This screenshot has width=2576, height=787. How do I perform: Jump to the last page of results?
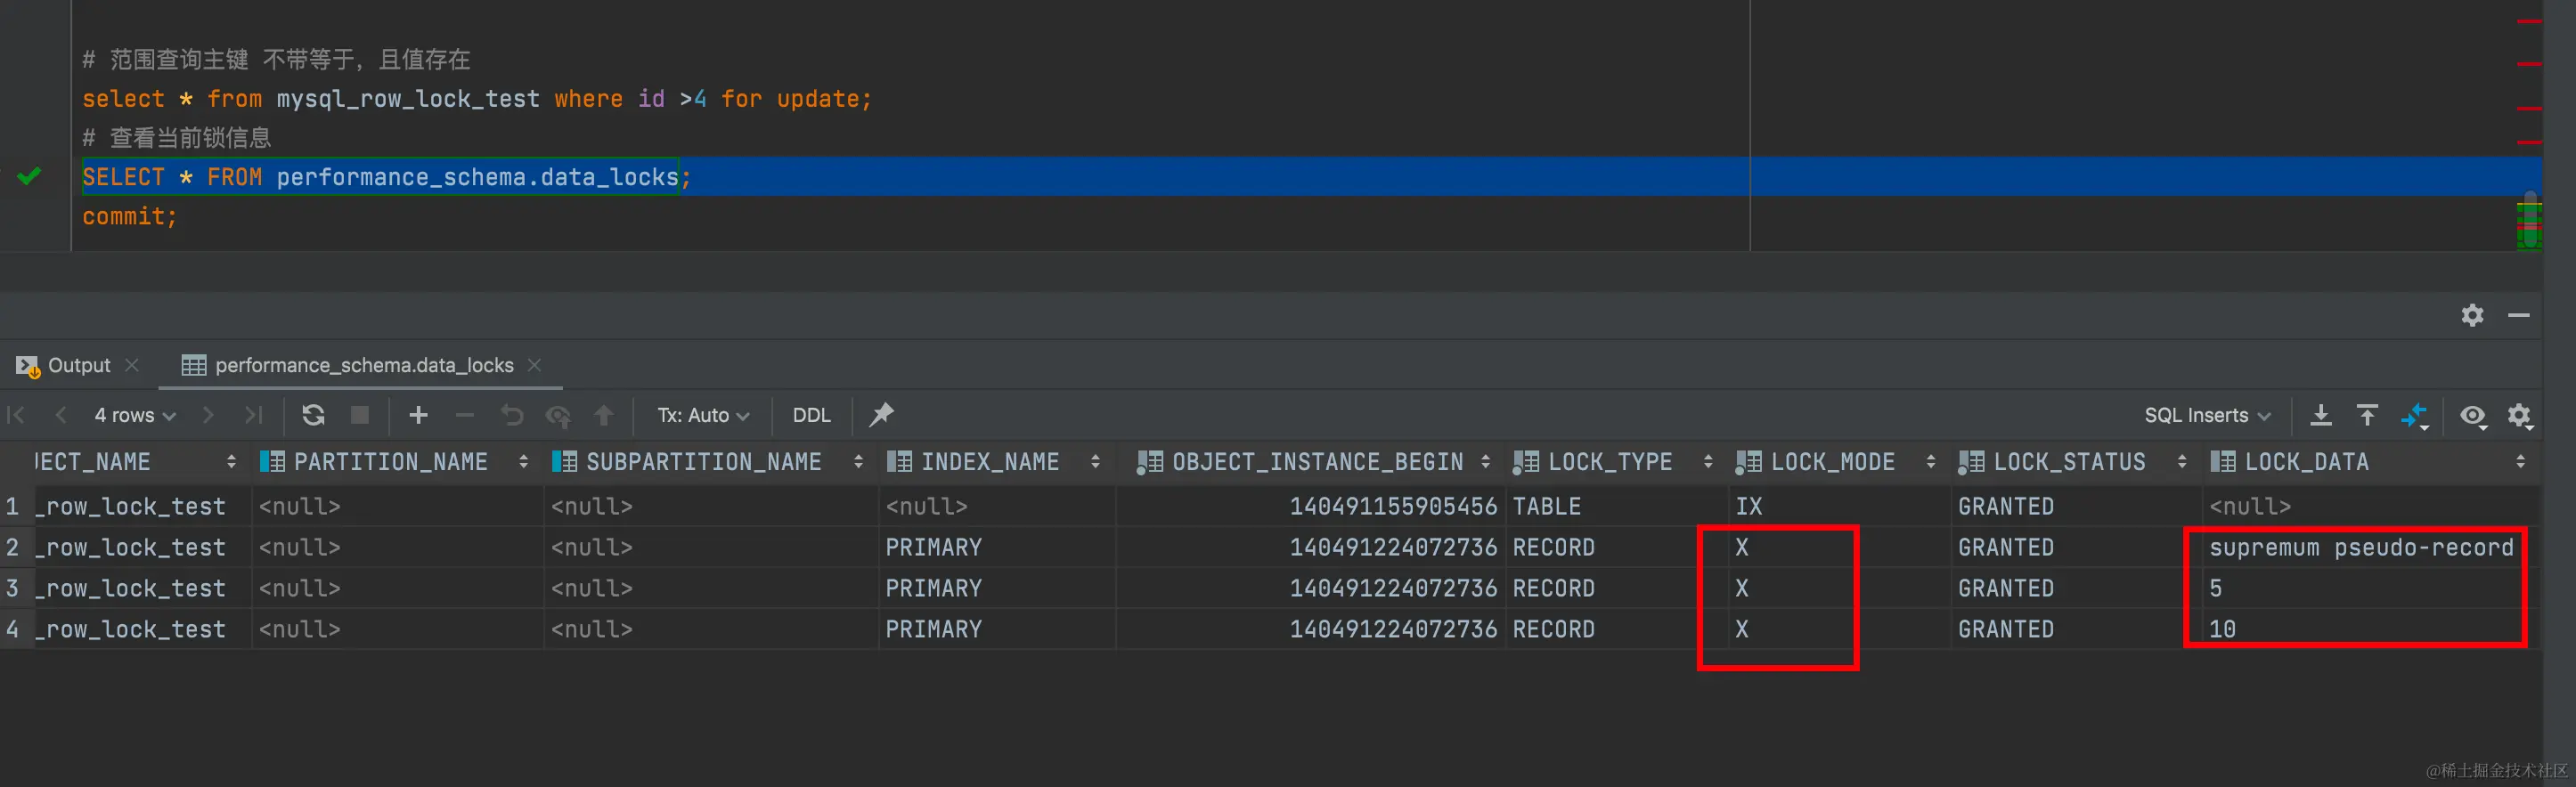[254, 415]
